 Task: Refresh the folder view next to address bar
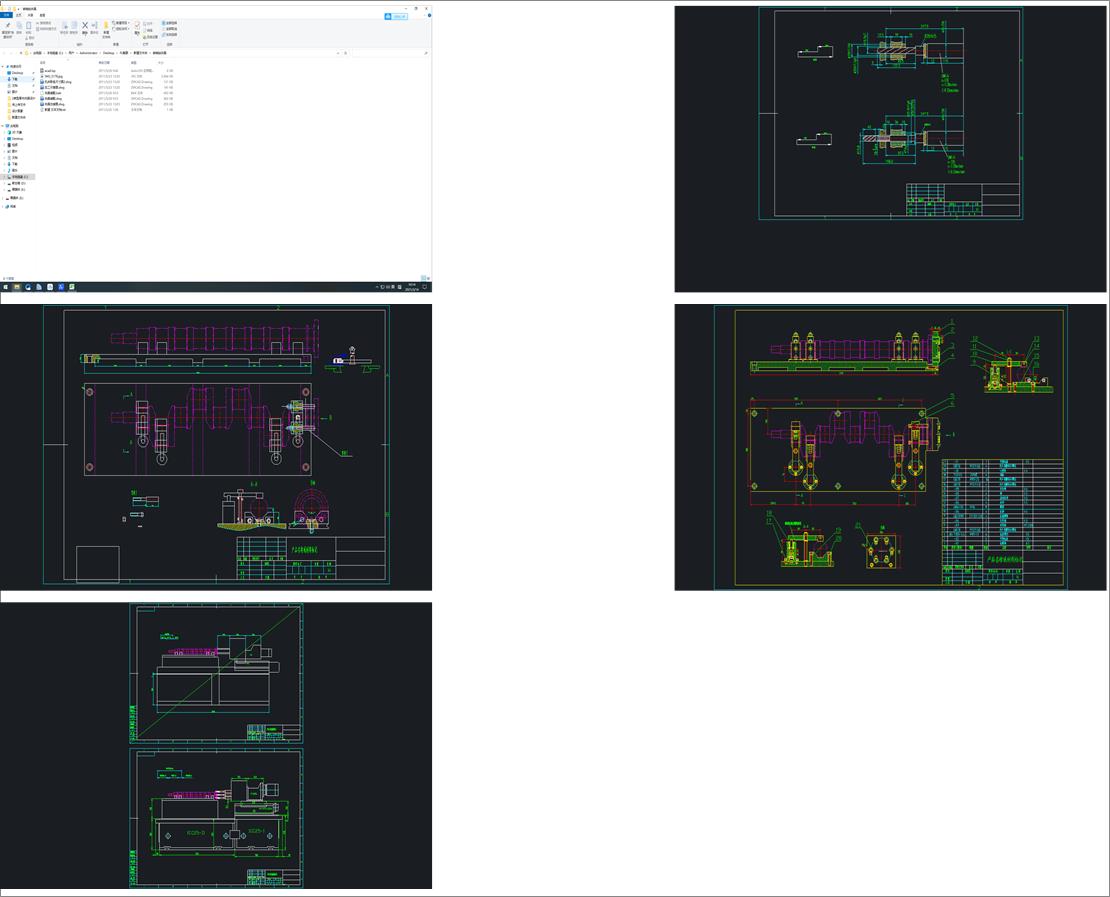[345, 52]
